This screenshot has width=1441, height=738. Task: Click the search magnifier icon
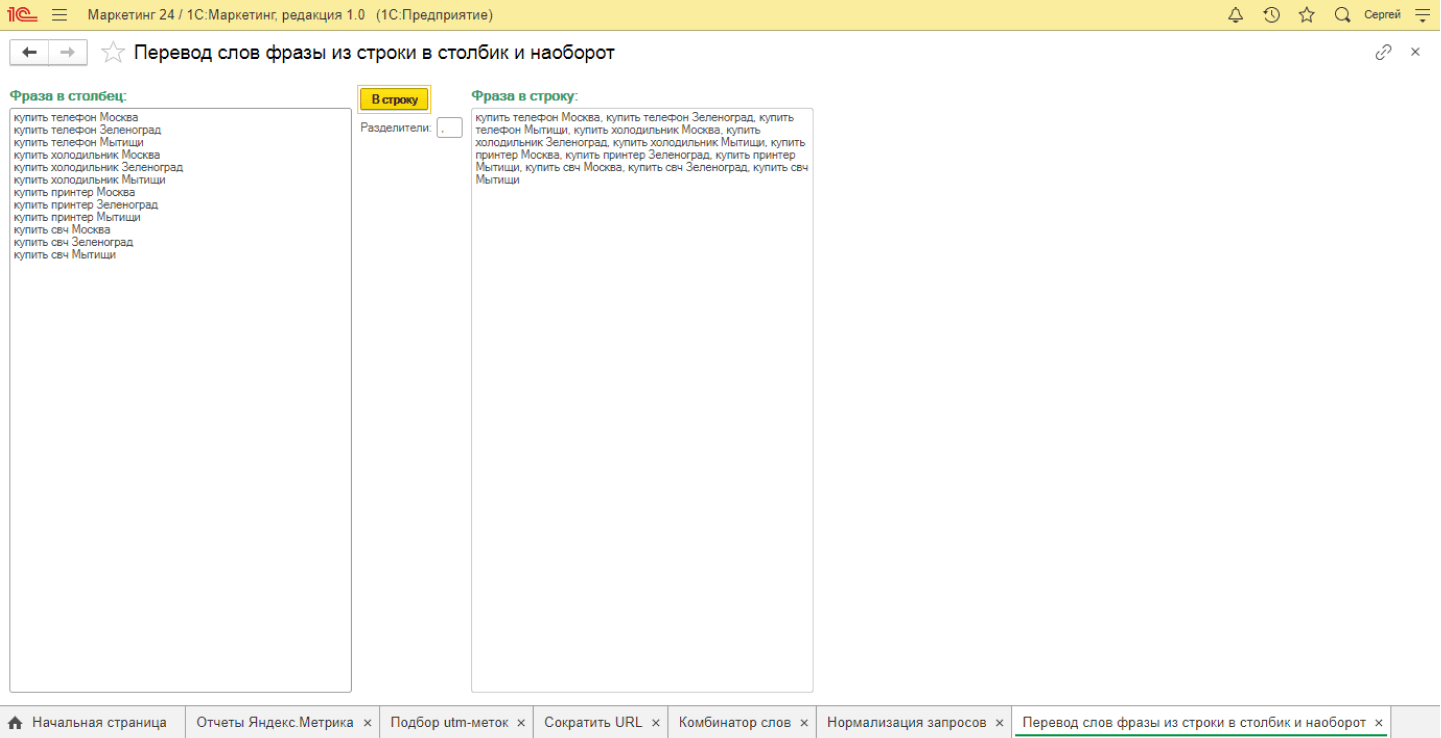pos(1342,15)
